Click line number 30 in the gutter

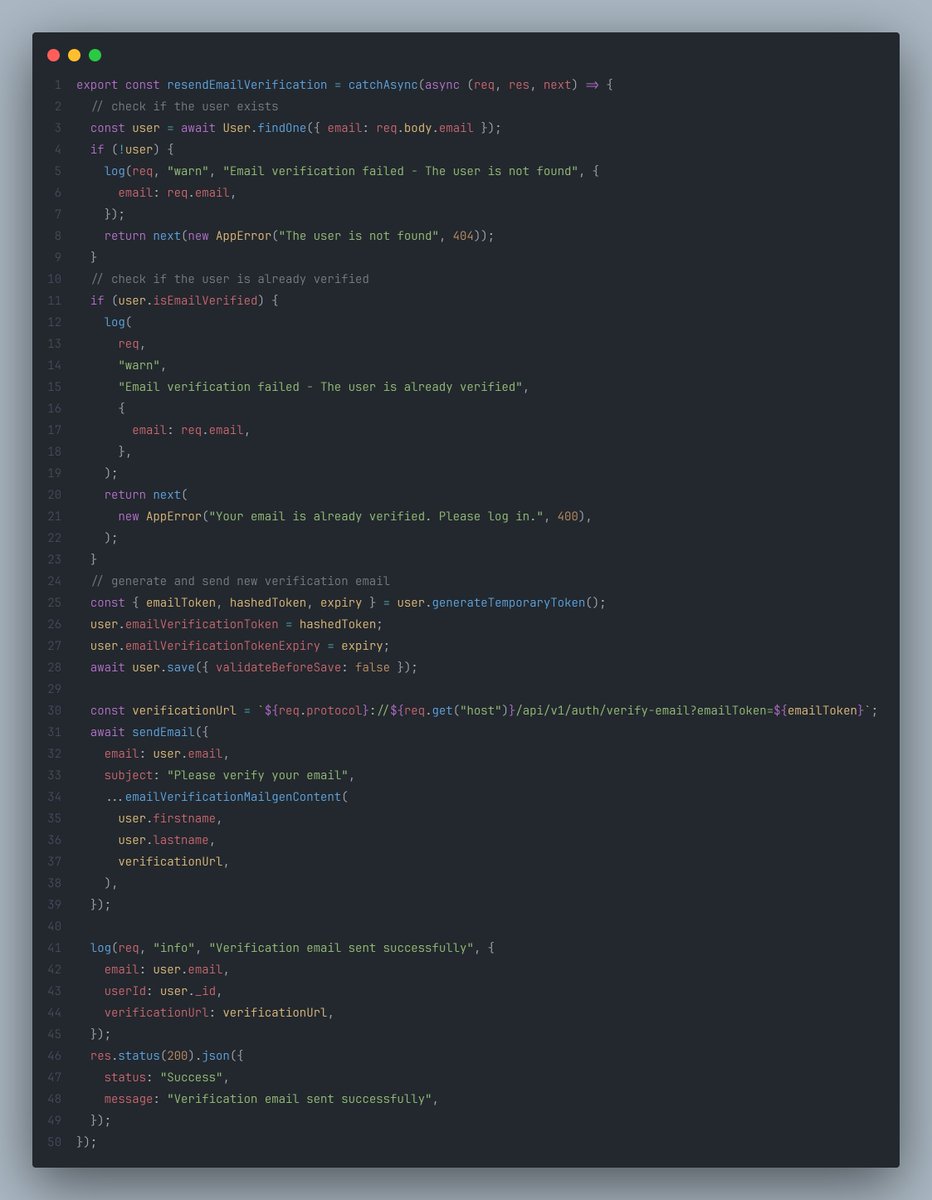[x=54, y=710]
